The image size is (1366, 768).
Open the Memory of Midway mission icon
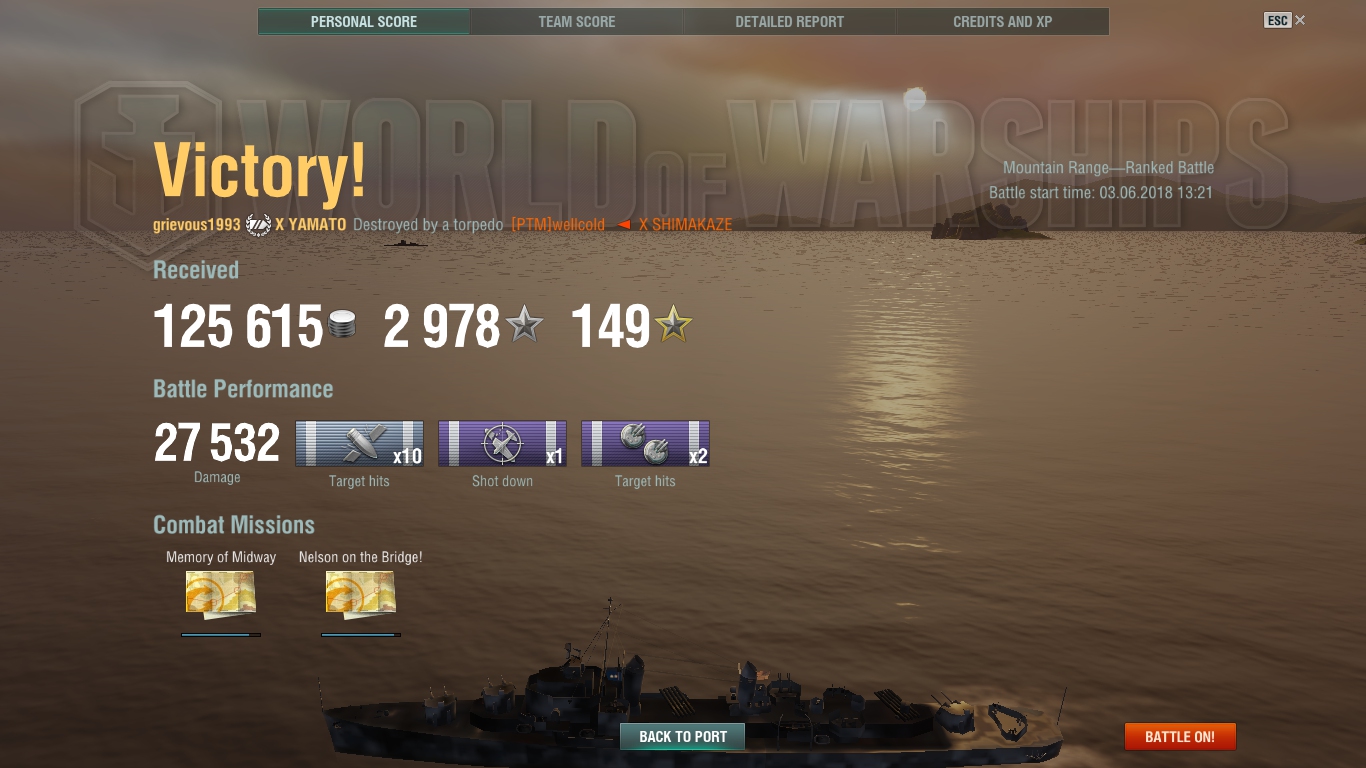[221, 592]
